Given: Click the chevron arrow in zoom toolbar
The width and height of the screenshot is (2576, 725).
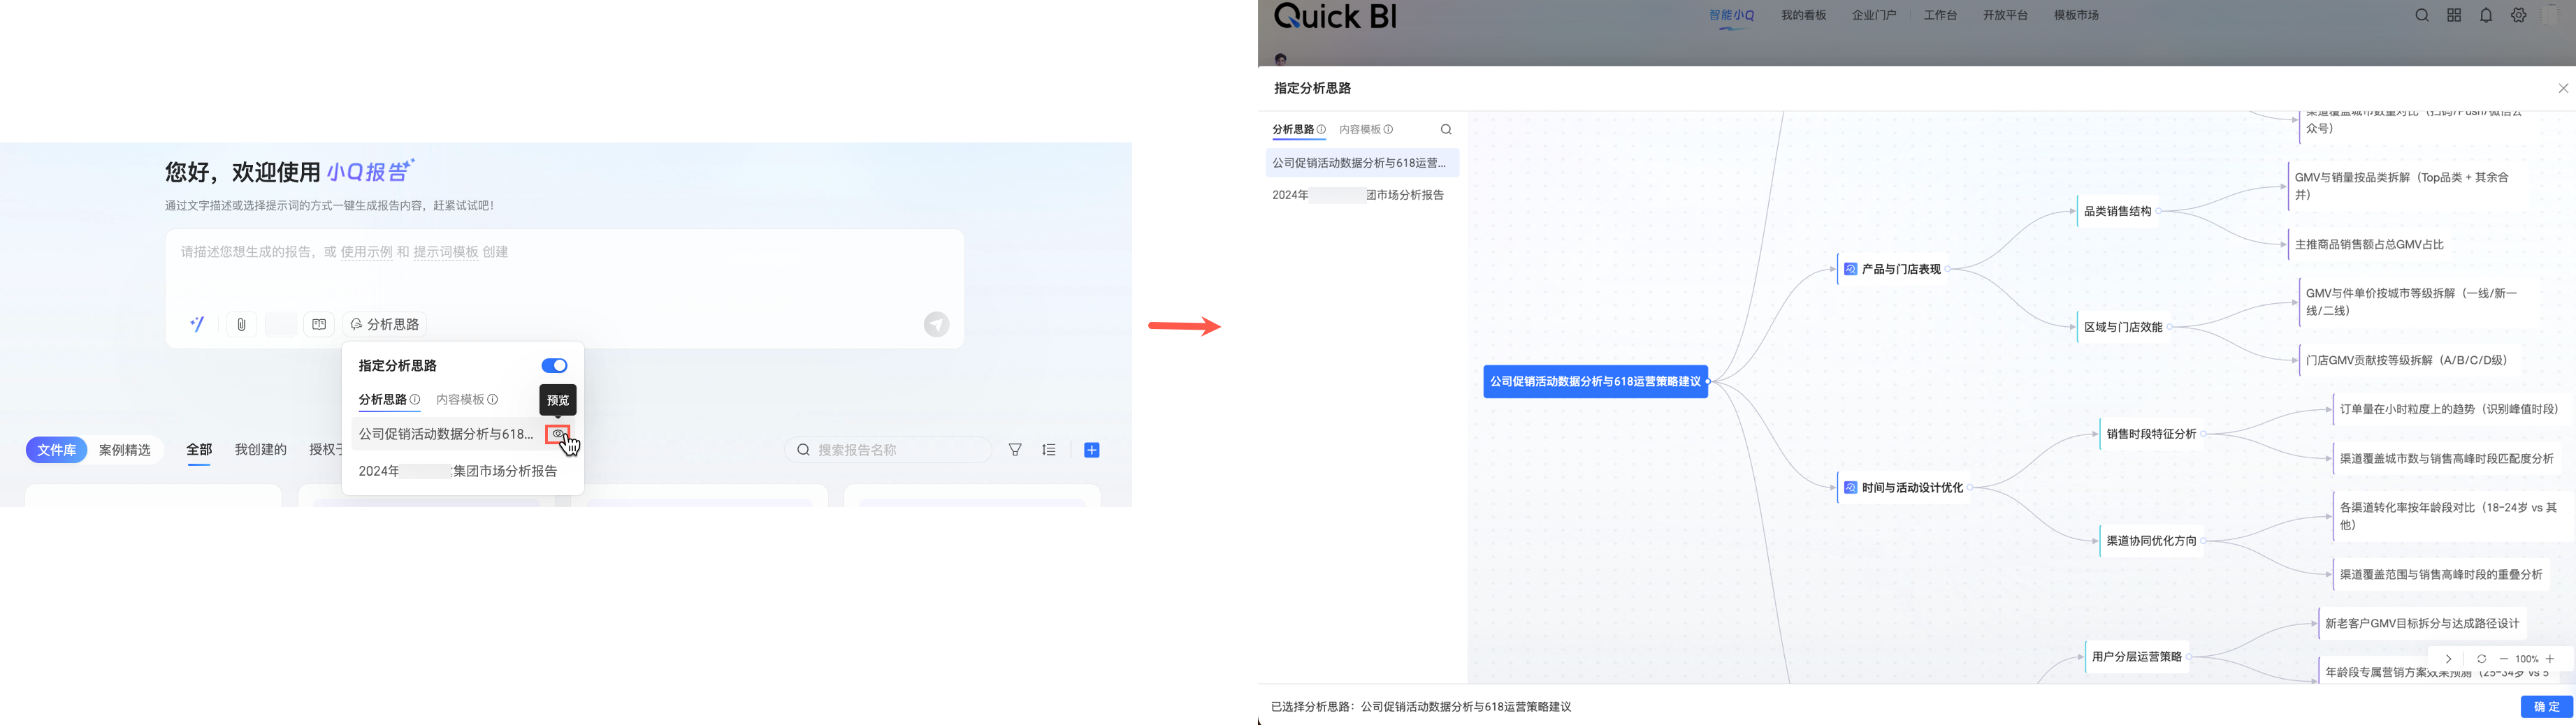Looking at the screenshot, I should tap(2448, 659).
